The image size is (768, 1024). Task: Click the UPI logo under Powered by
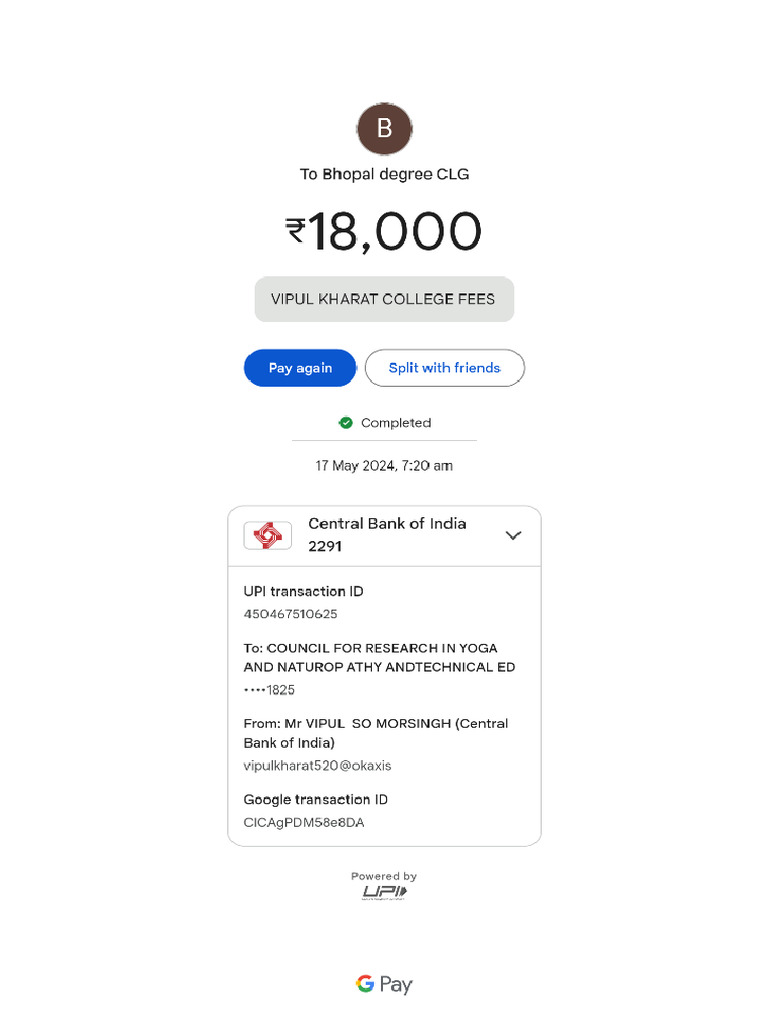(384, 891)
